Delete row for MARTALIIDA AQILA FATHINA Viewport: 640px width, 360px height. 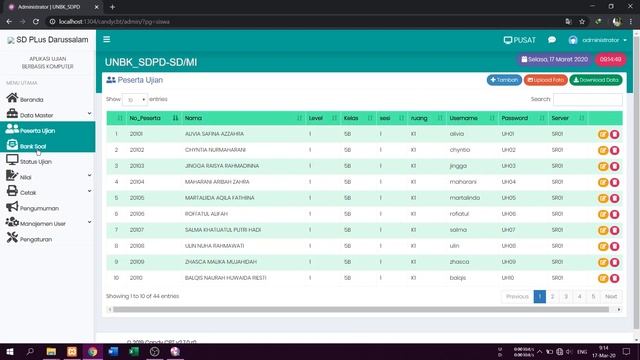[x=614, y=198]
